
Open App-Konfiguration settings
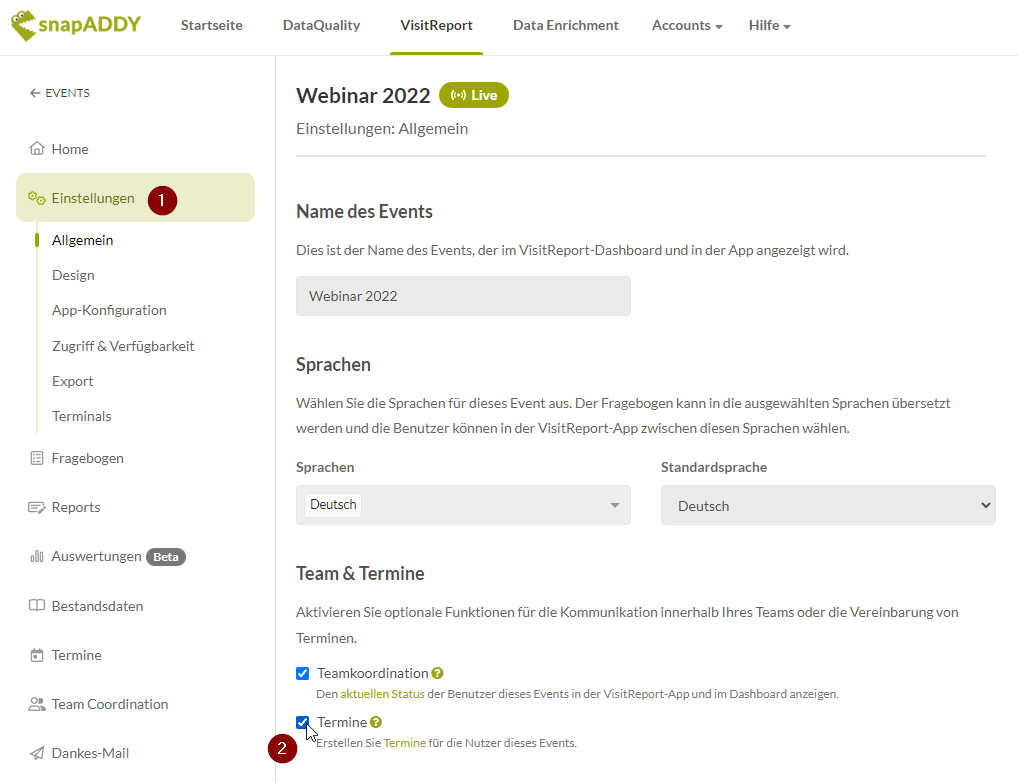point(109,310)
